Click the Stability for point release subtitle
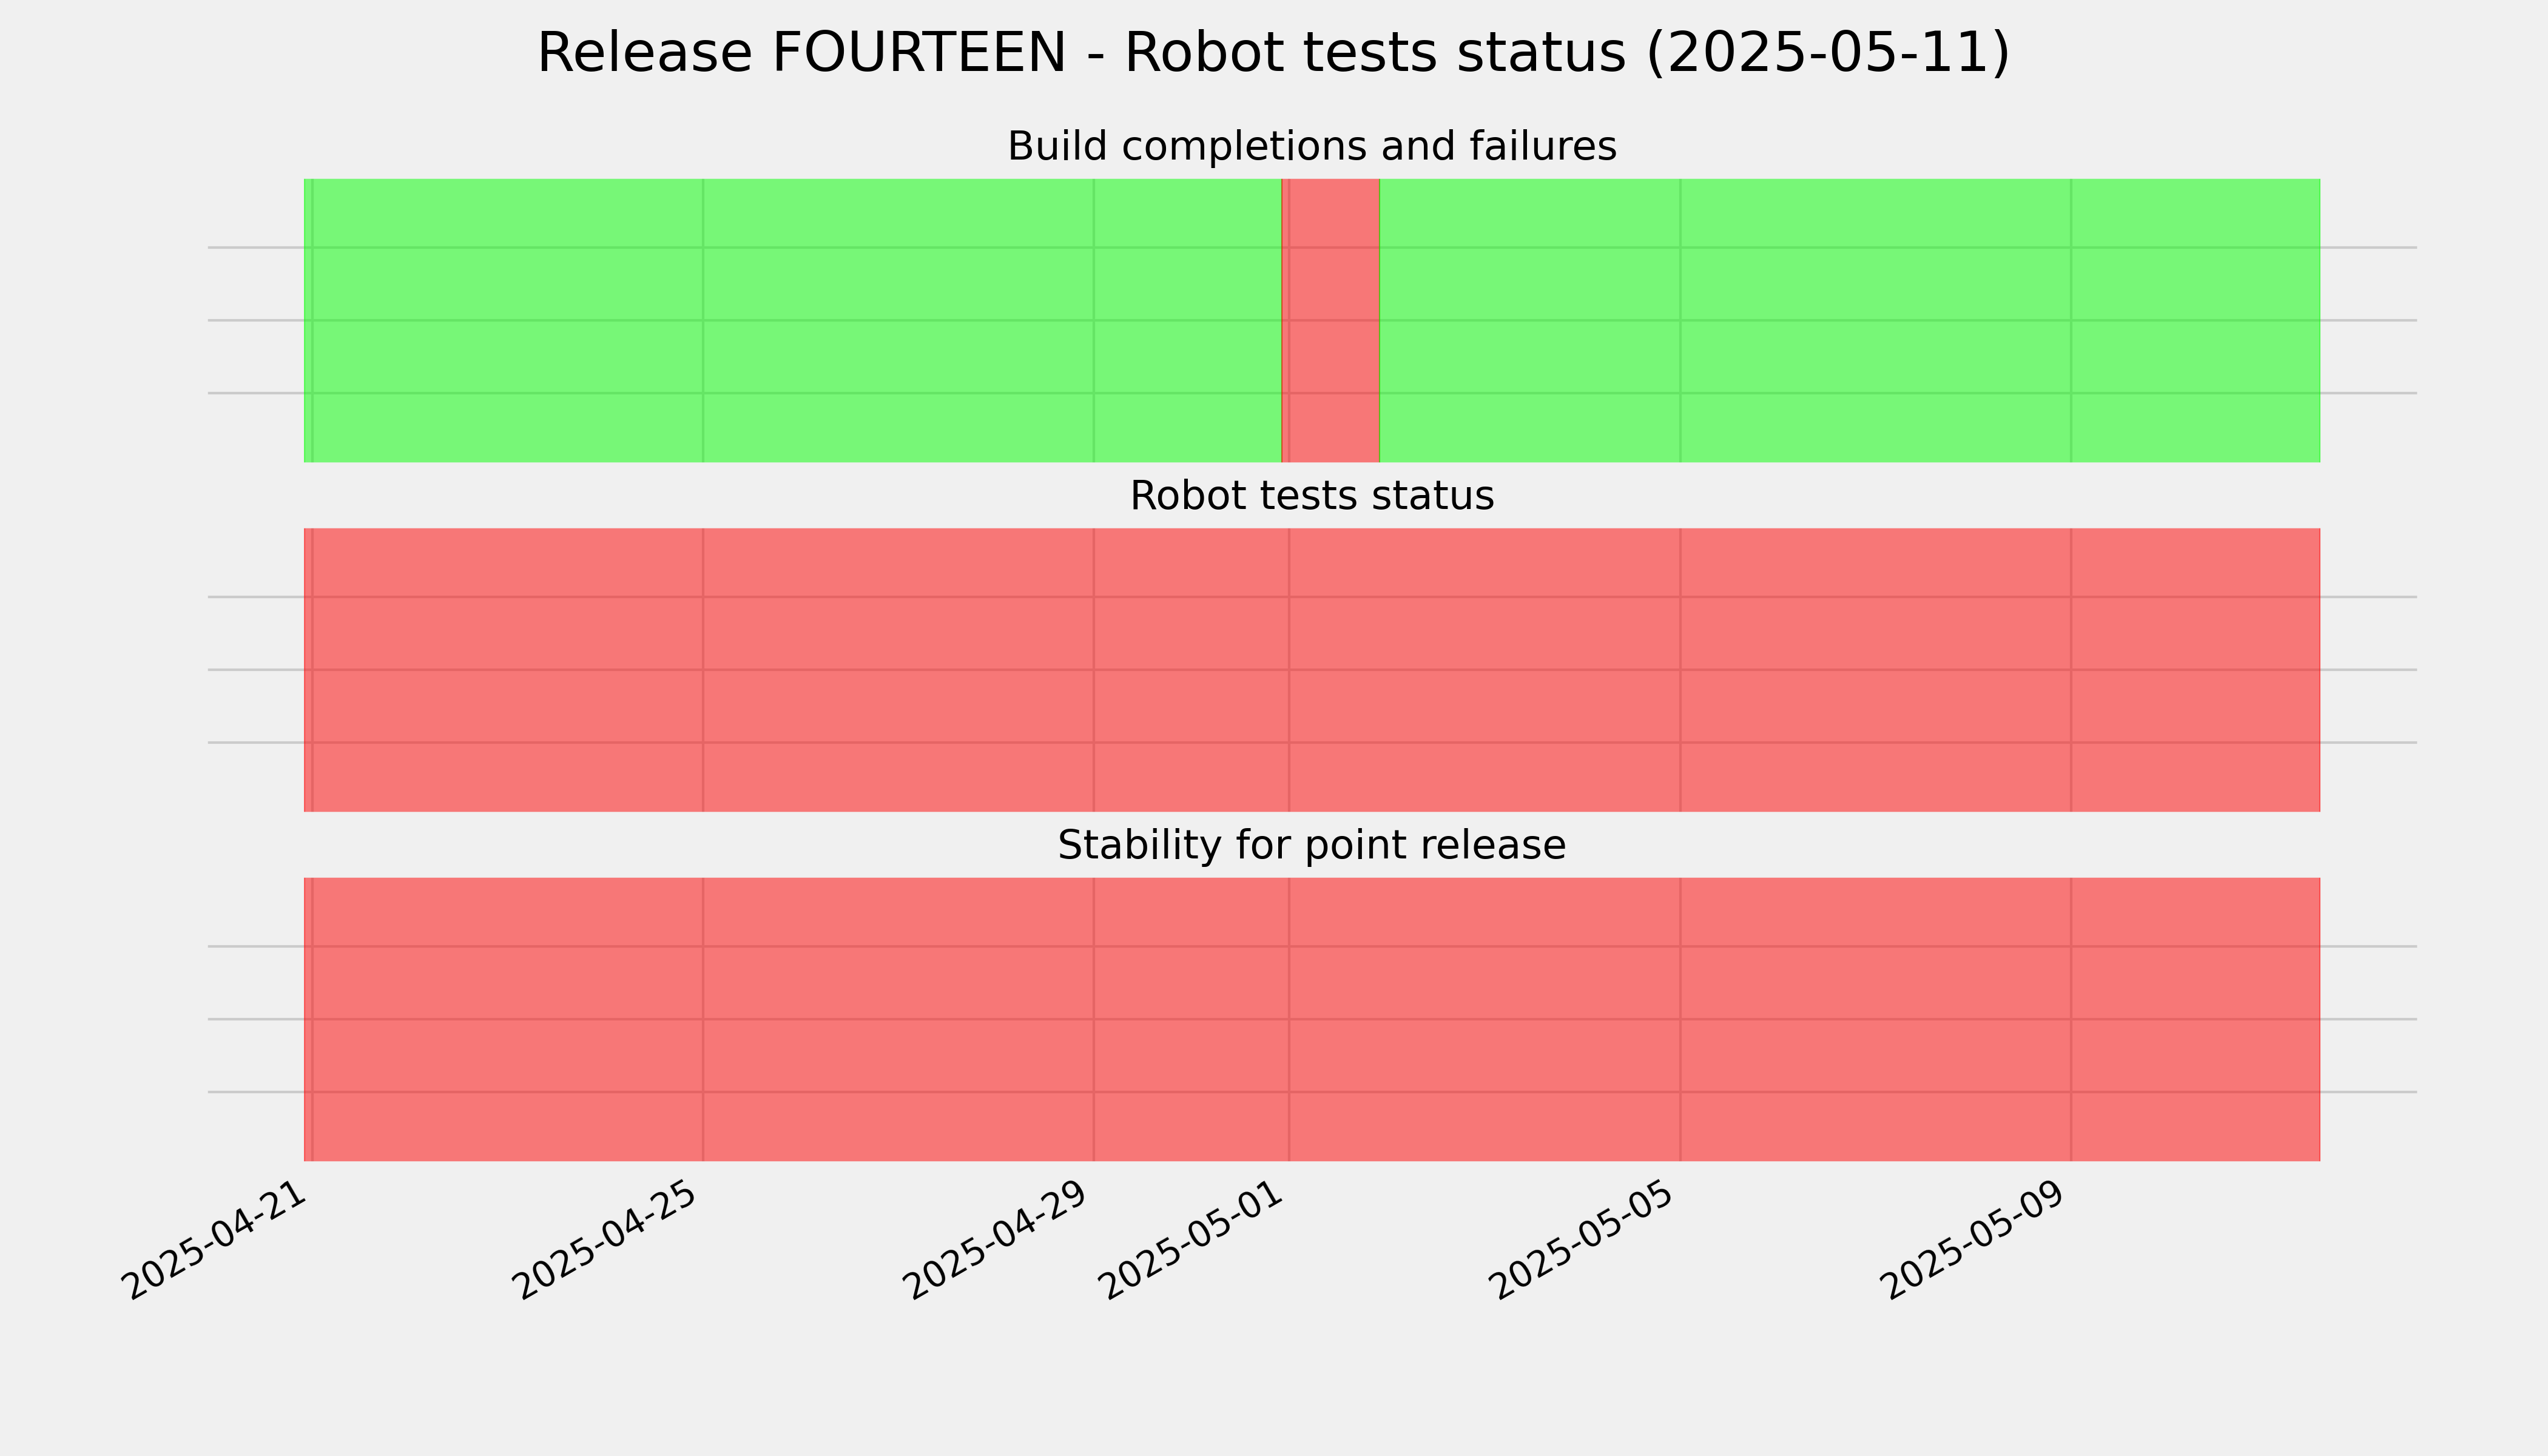 click(1312, 846)
